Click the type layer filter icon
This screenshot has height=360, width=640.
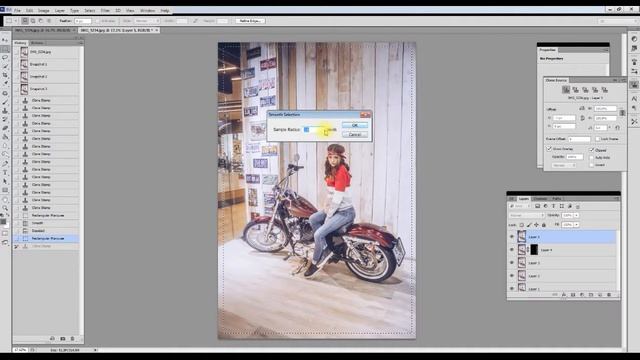click(553, 206)
